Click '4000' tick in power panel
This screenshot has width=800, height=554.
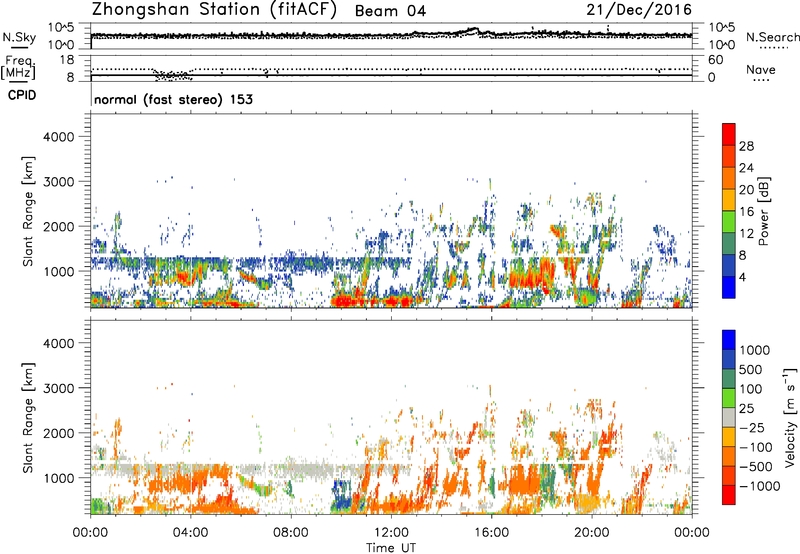coord(59,137)
